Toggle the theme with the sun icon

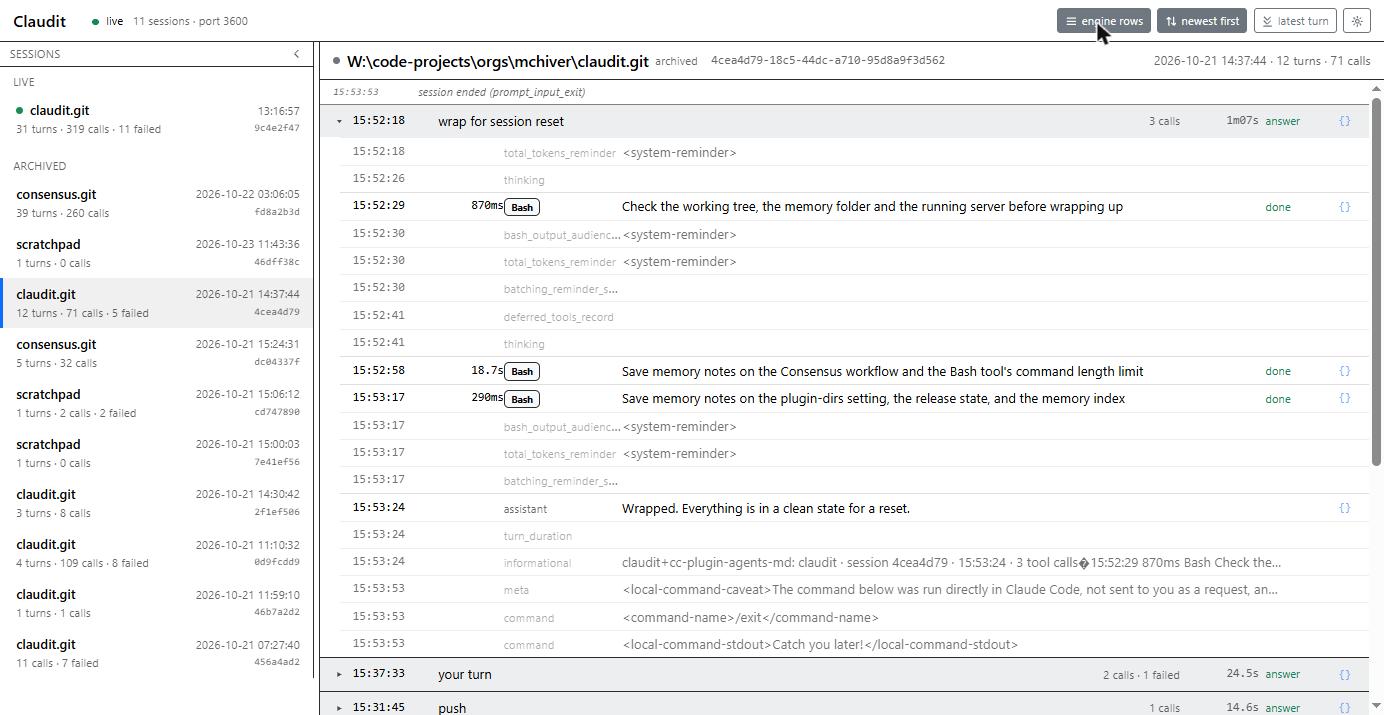pyautogui.click(x=1357, y=21)
